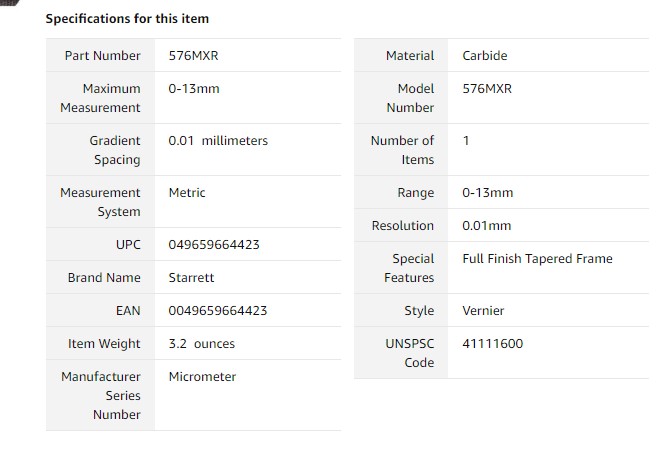Click the Resolution value 0.01mm

[486, 225]
